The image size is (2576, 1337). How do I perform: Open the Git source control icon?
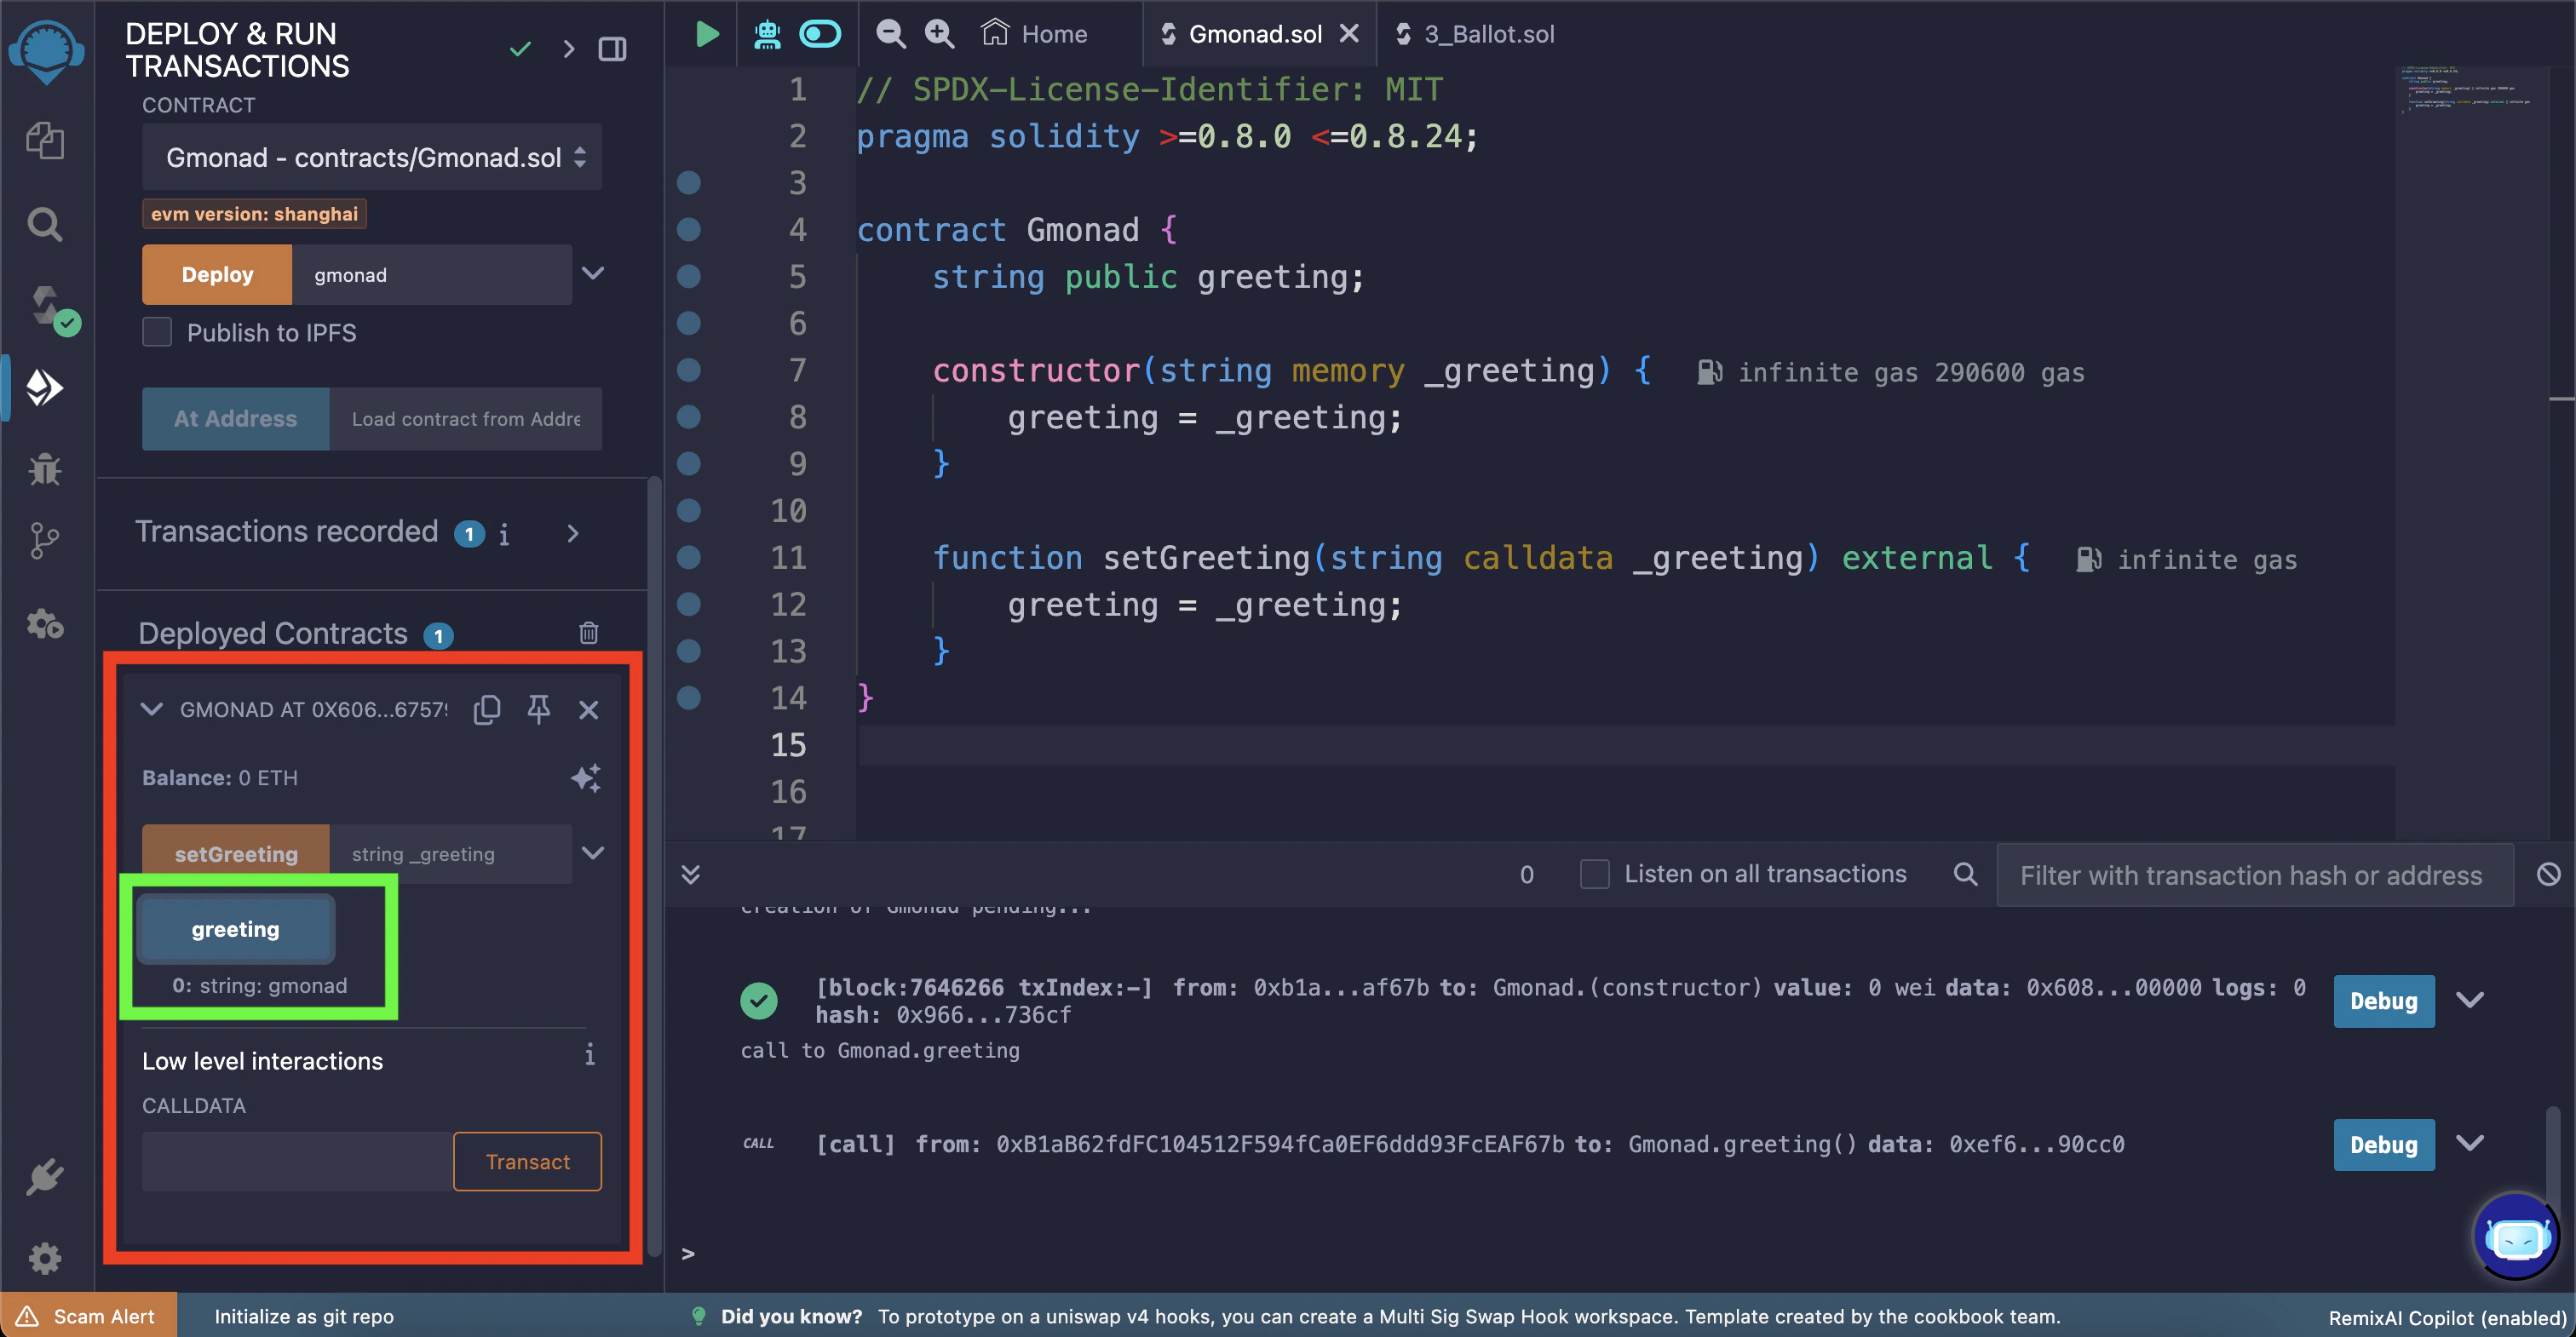pyautogui.click(x=45, y=541)
